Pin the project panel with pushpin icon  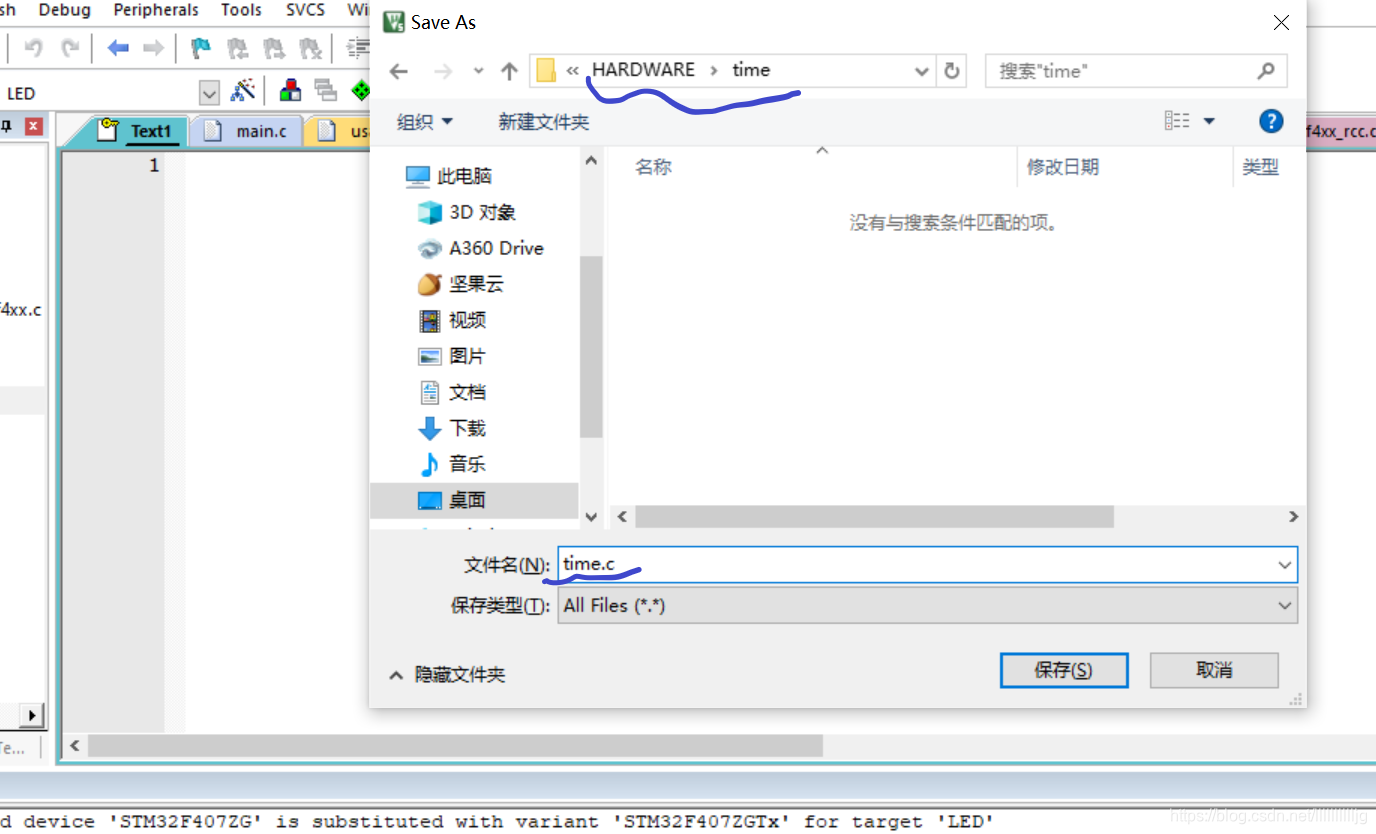[6, 126]
